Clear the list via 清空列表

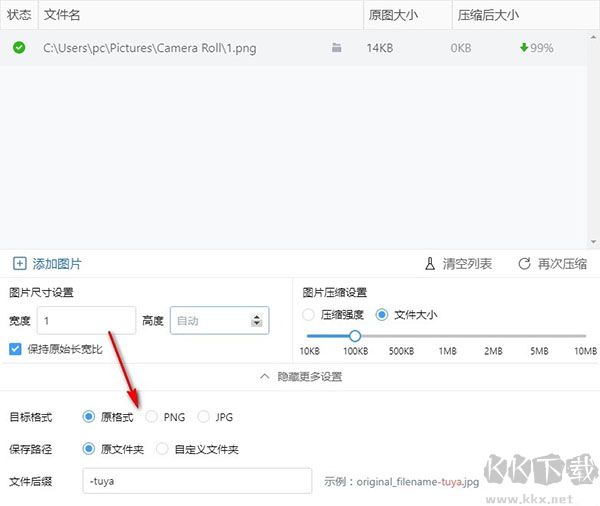click(x=458, y=264)
